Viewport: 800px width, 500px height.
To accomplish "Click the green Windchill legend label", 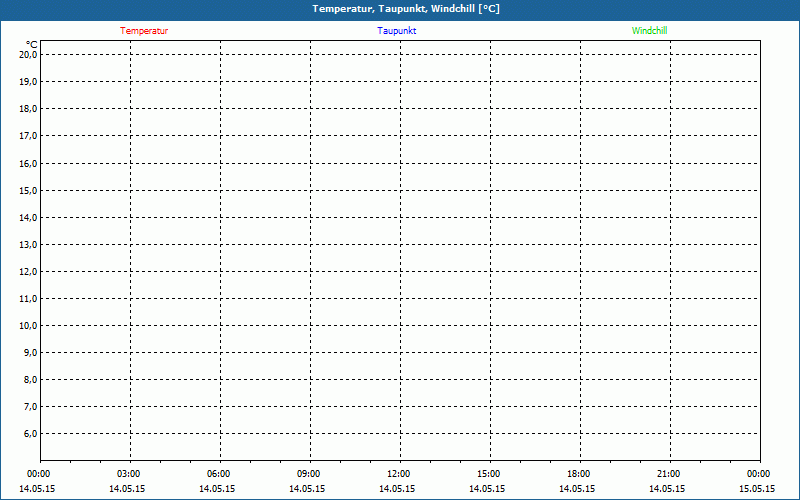I will pos(649,31).
